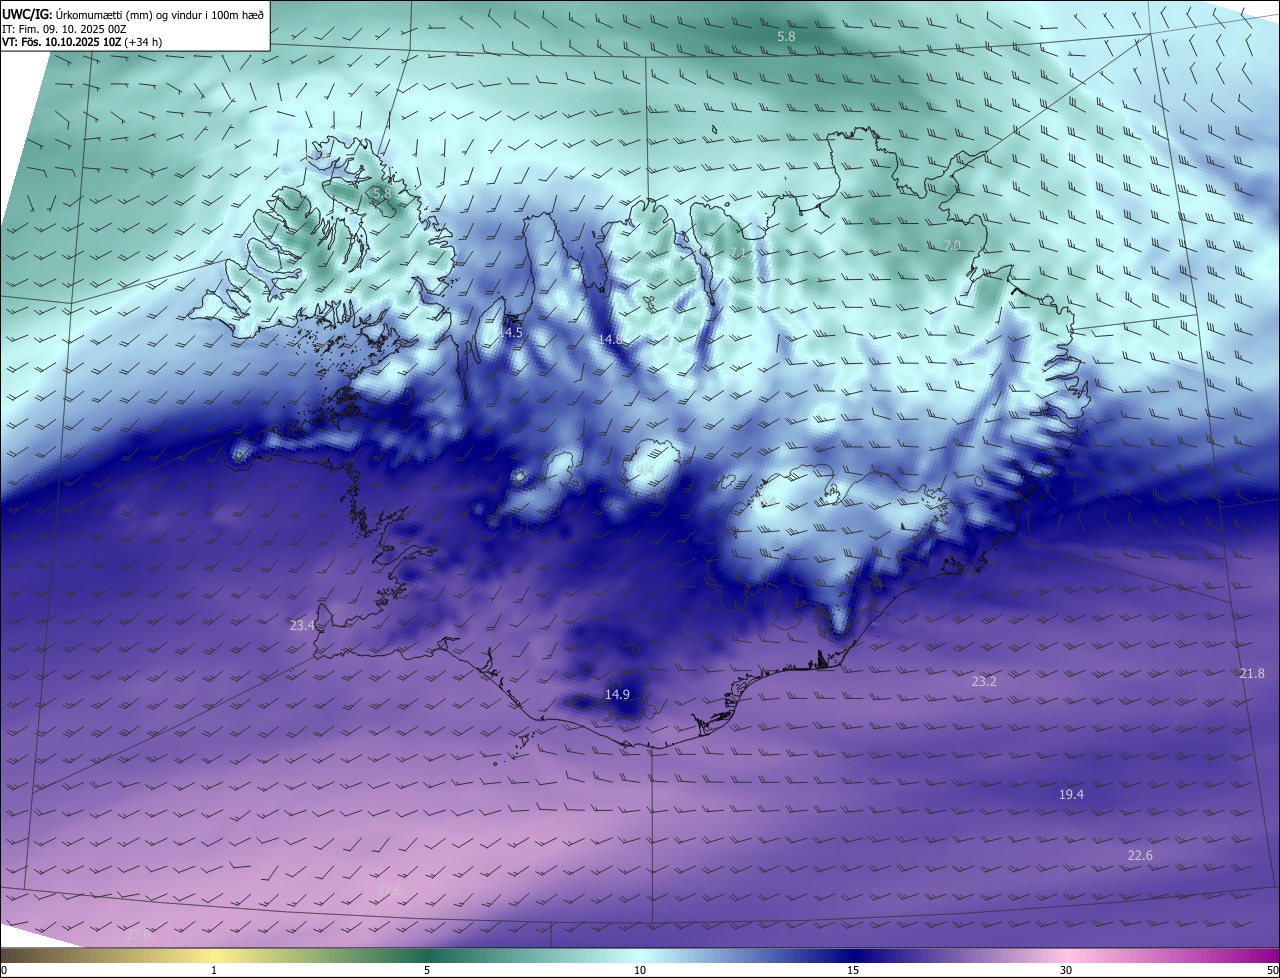The image size is (1280, 978).
Task: Click the 19.4 value label on the map
Action: [x=1071, y=795]
